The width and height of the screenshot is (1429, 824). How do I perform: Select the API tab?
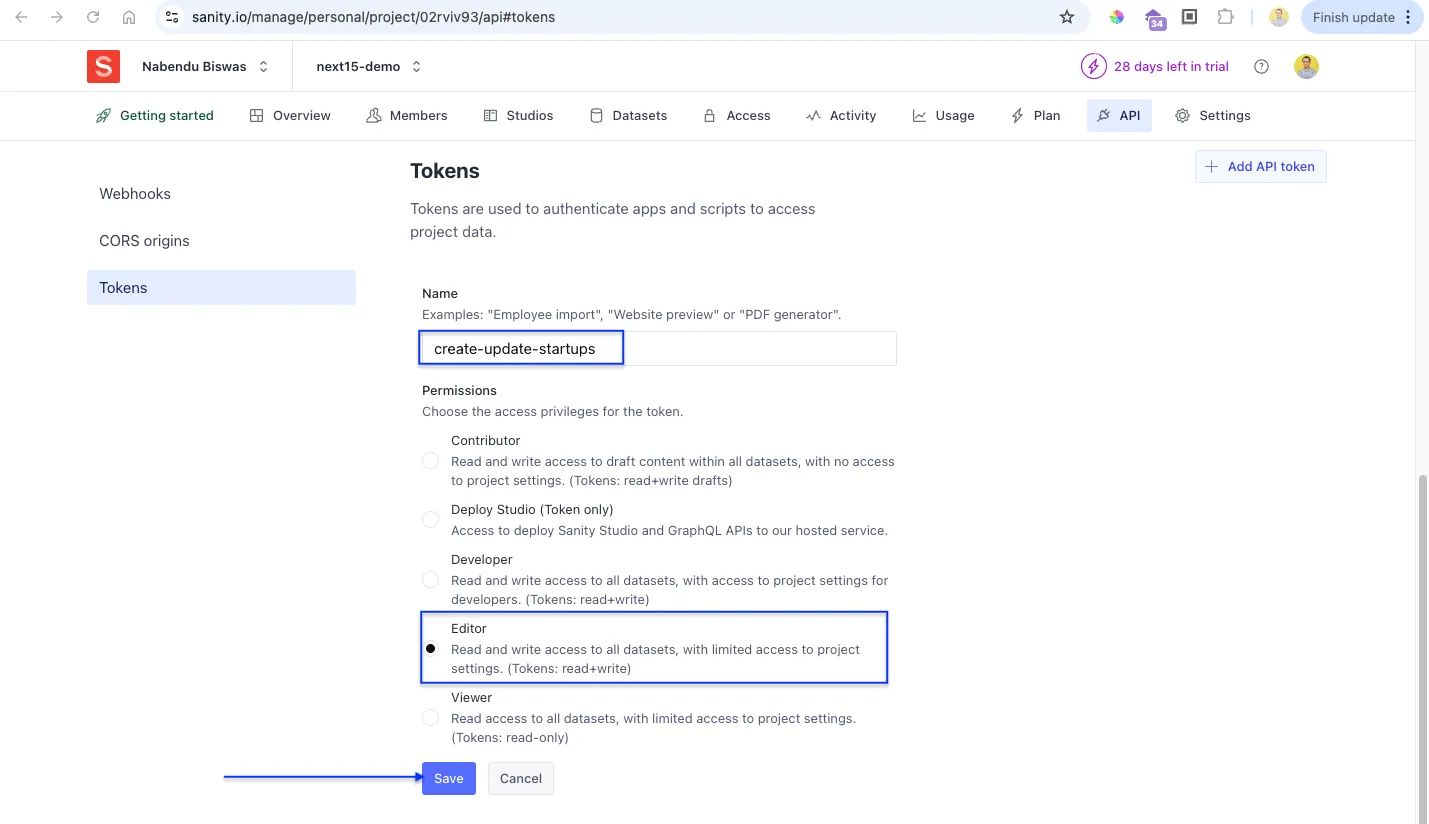tap(1119, 115)
